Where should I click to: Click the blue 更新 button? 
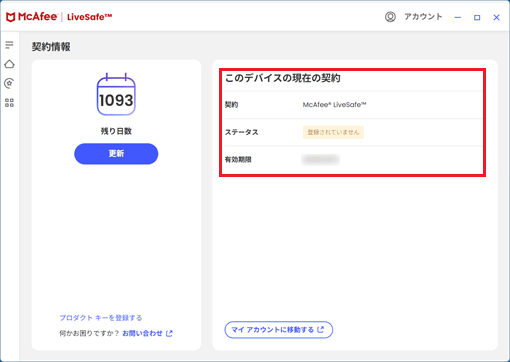[116, 154]
